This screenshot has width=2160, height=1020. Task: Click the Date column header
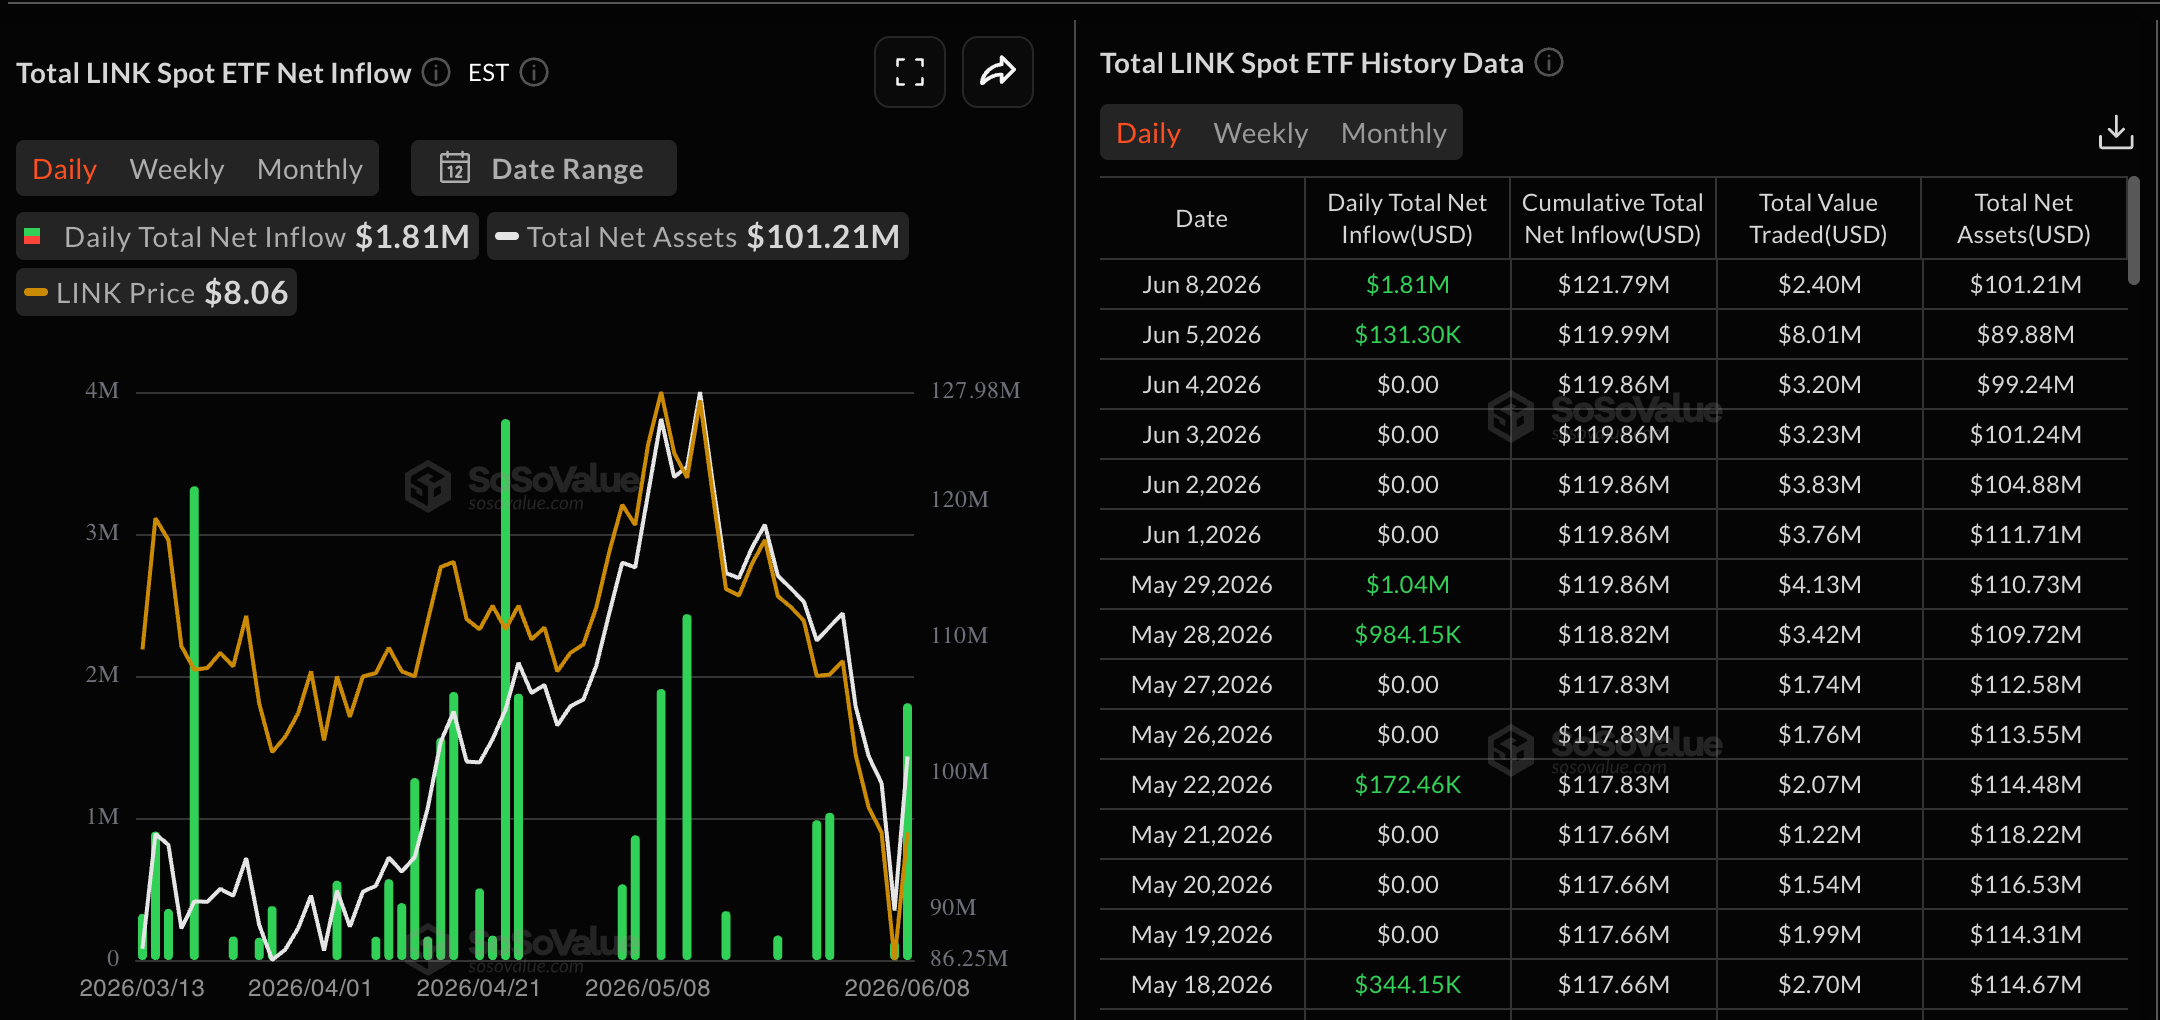(1202, 218)
